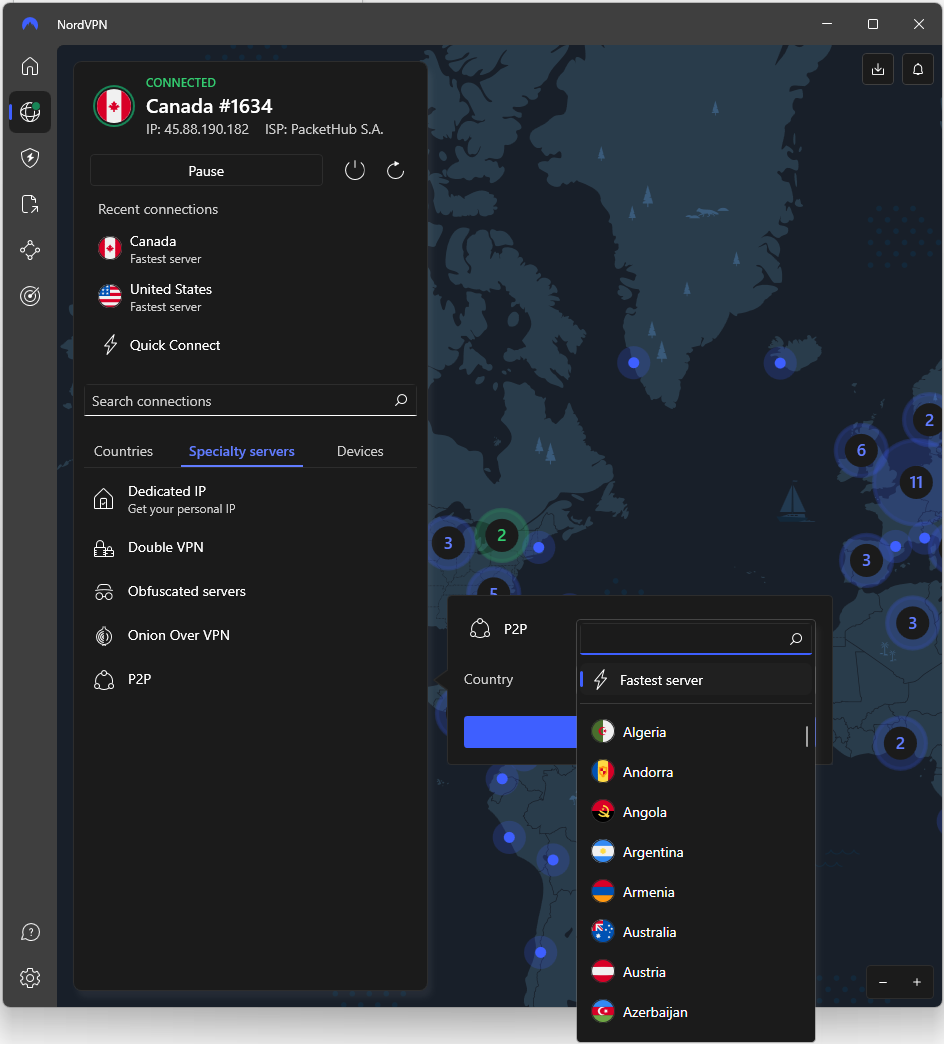The height and width of the screenshot is (1044, 944).
Task: Click the Greenland server dot on map
Action: tap(634, 363)
